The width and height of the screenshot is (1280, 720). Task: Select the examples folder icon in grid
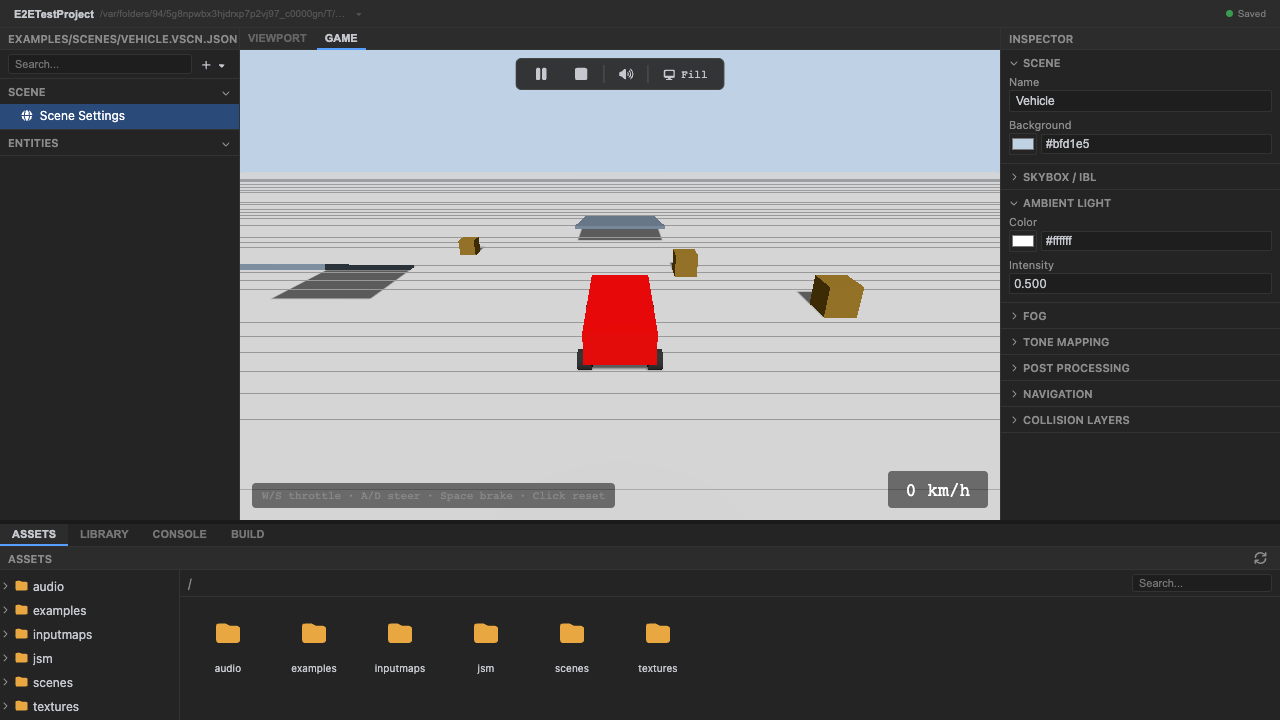click(x=314, y=633)
